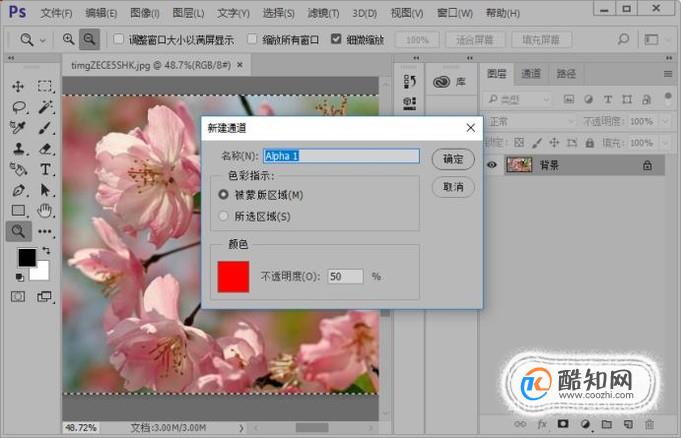Screen dimensions: 681x438
Task: Create a new layer group
Action: click(x=607, y=424)
